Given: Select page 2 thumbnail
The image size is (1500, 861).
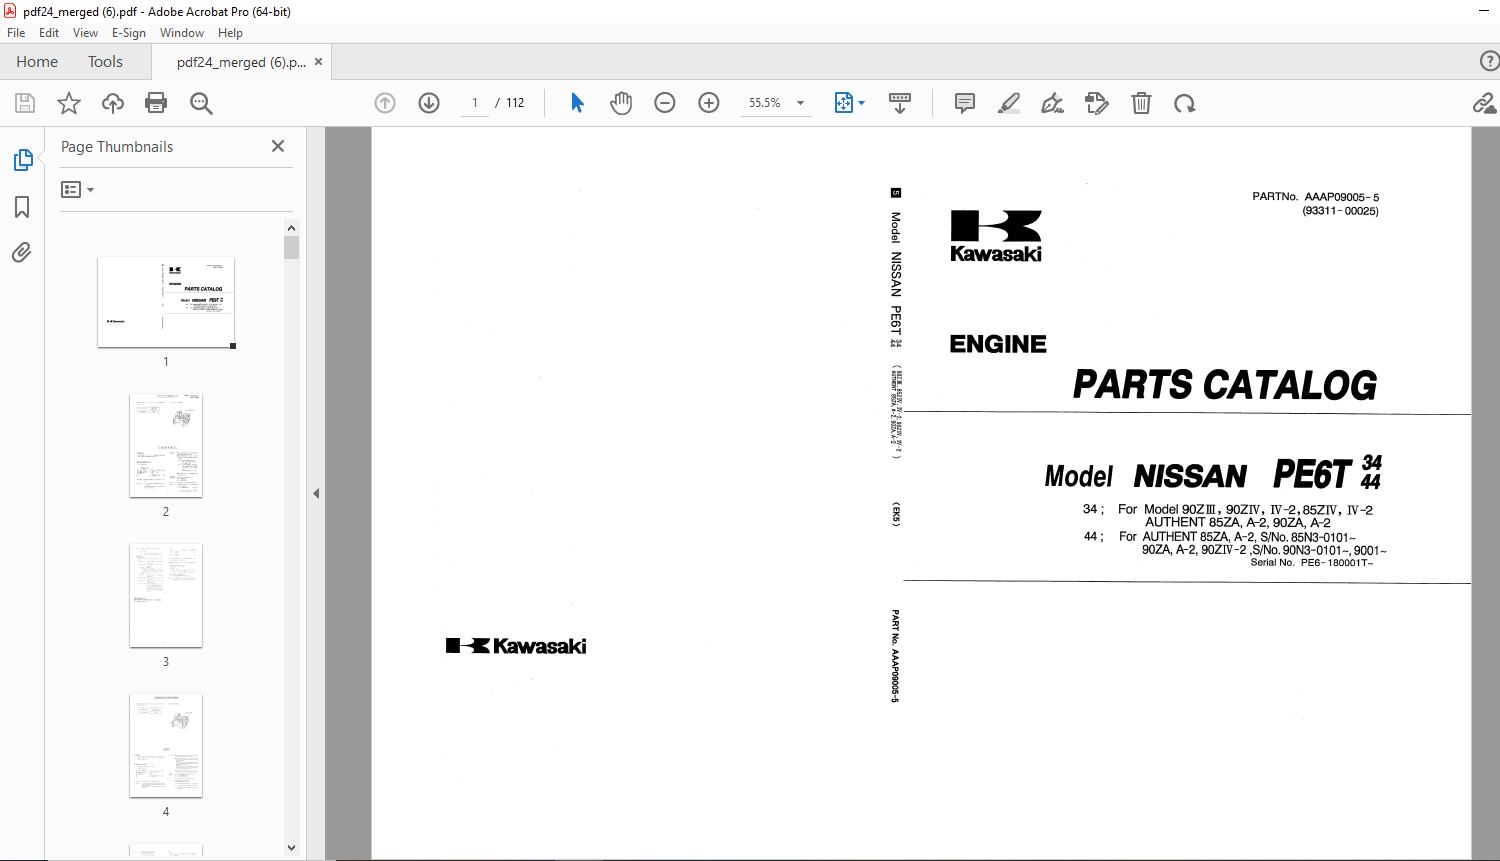Looking at the screenshot, I should (166, 446).
